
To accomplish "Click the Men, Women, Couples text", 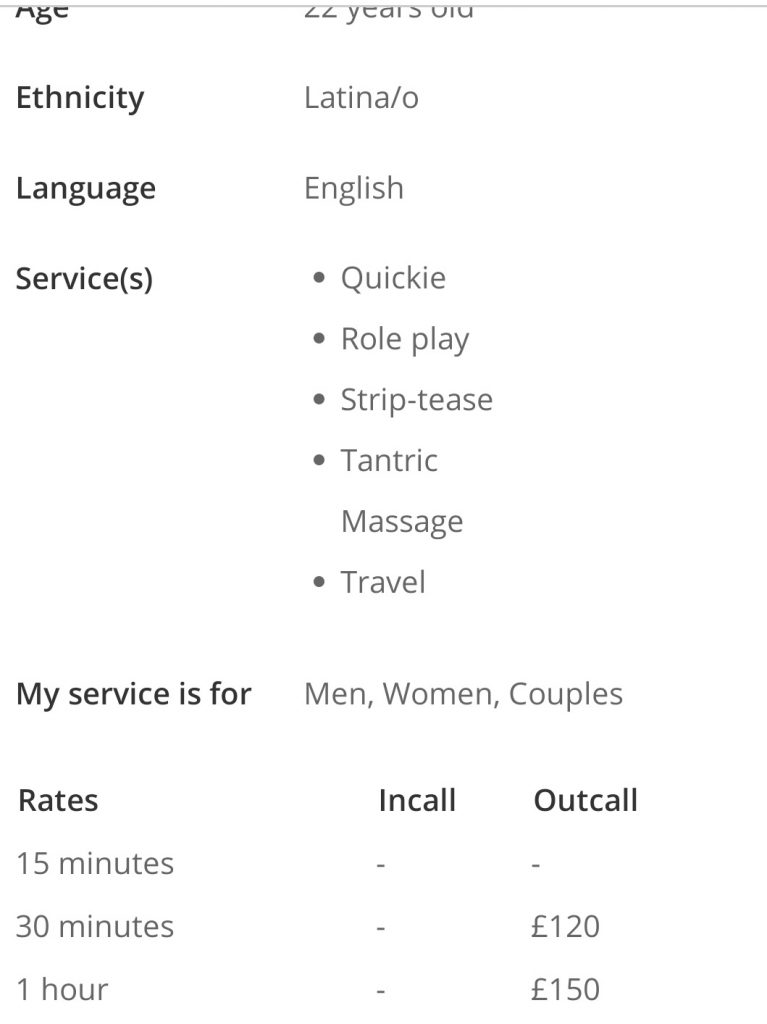I will click(x=463, y=694).
